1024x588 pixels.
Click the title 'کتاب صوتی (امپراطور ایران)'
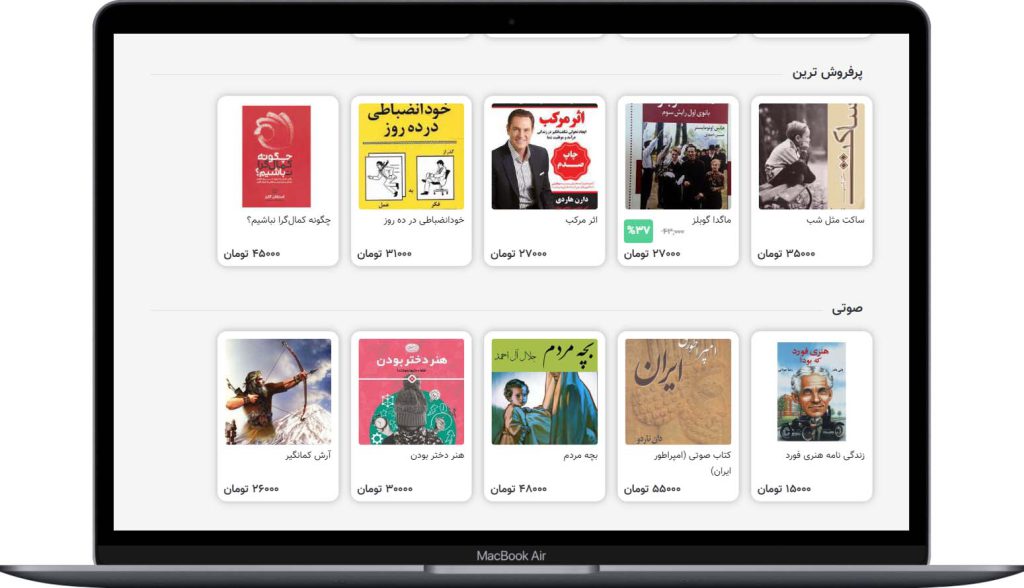[693, 463]
